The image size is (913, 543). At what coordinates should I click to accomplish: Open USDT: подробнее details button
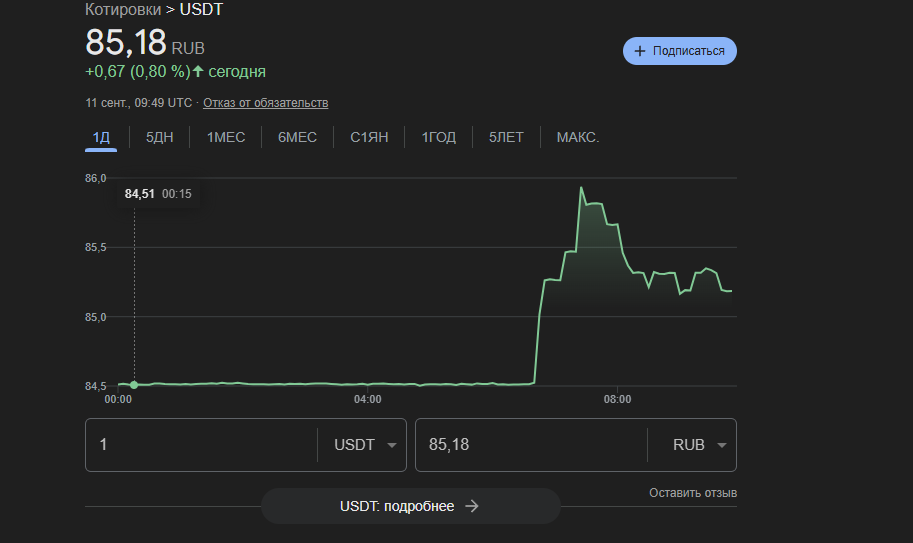411,506
